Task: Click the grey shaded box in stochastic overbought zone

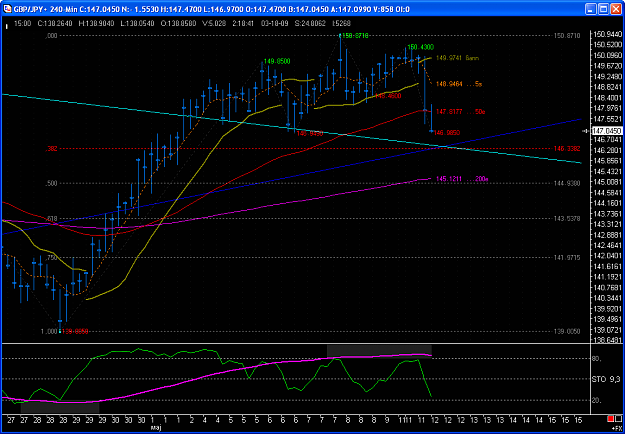Action: pyautogui.click(x=379, y=352)
